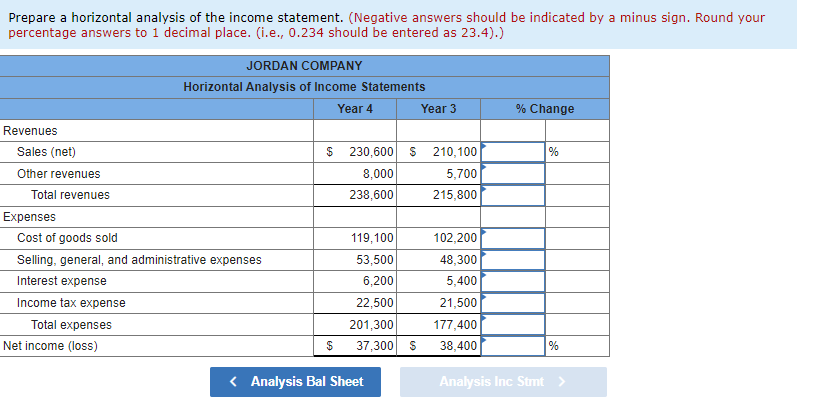The width and height of the screenshot is (815, 406).
Task: Select Cost of goods sold Year 3 value 102,200
Action: tap(455, 239)
